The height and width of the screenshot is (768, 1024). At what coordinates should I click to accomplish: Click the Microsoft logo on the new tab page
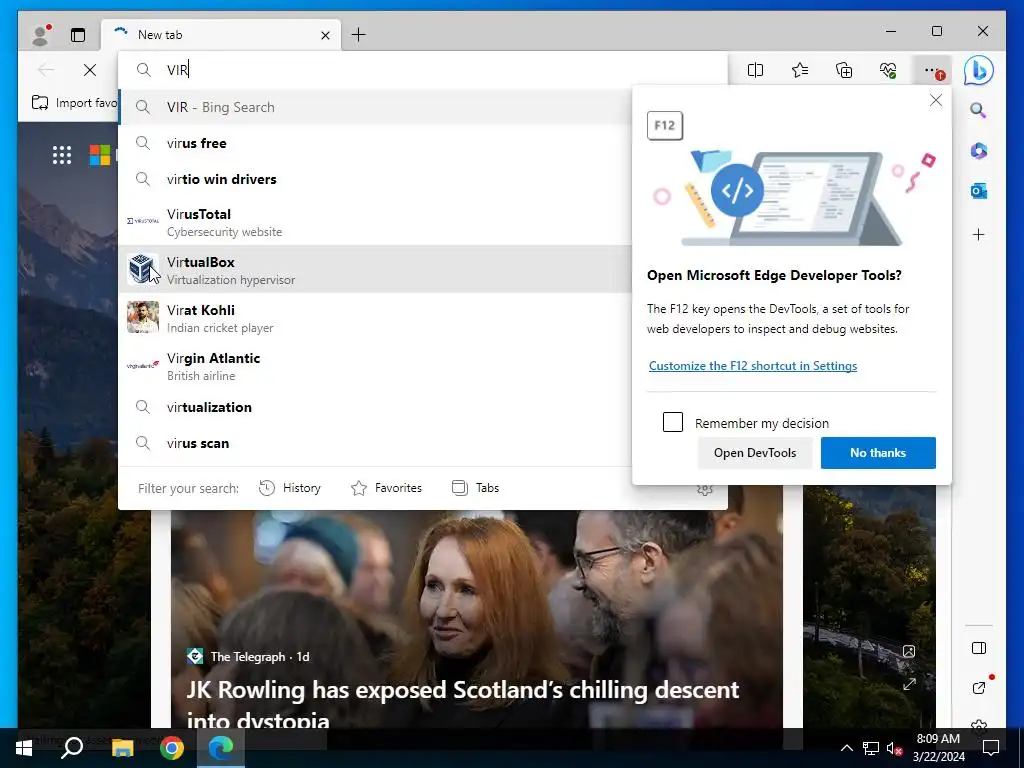100,155
